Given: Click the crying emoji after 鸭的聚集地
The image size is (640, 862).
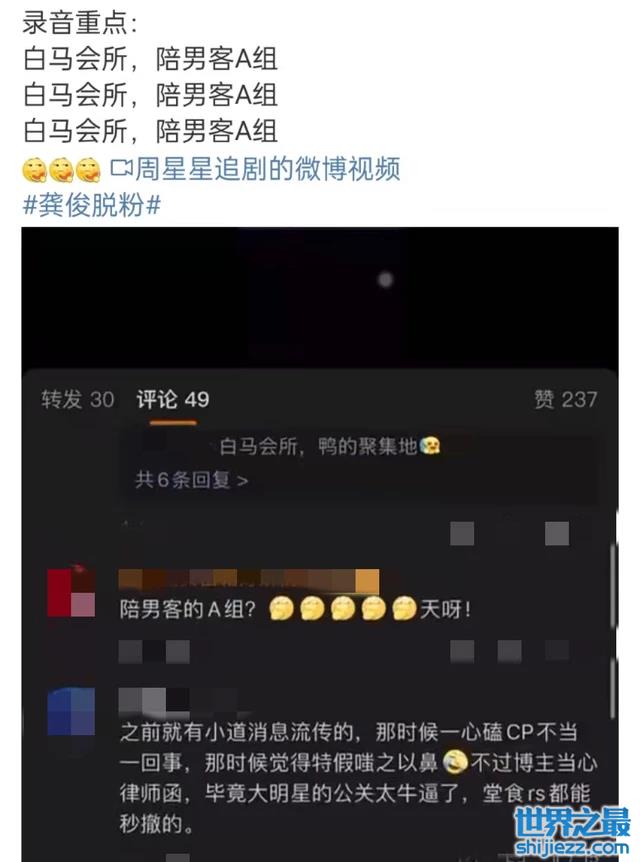Looking at the screenshot, I should [429, 445].
